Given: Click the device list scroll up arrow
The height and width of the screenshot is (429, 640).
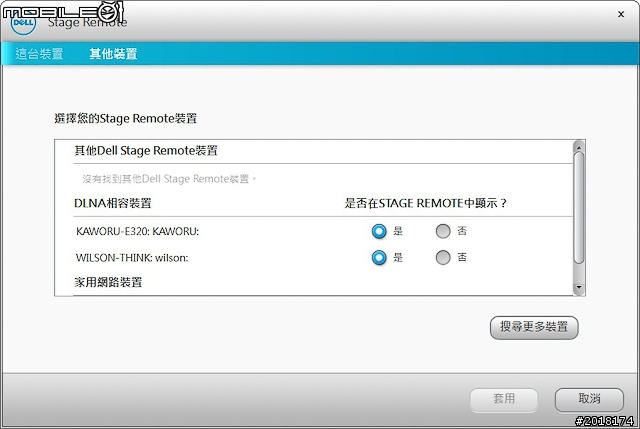Looking at the screenshot, I should (x=579, y=146).
